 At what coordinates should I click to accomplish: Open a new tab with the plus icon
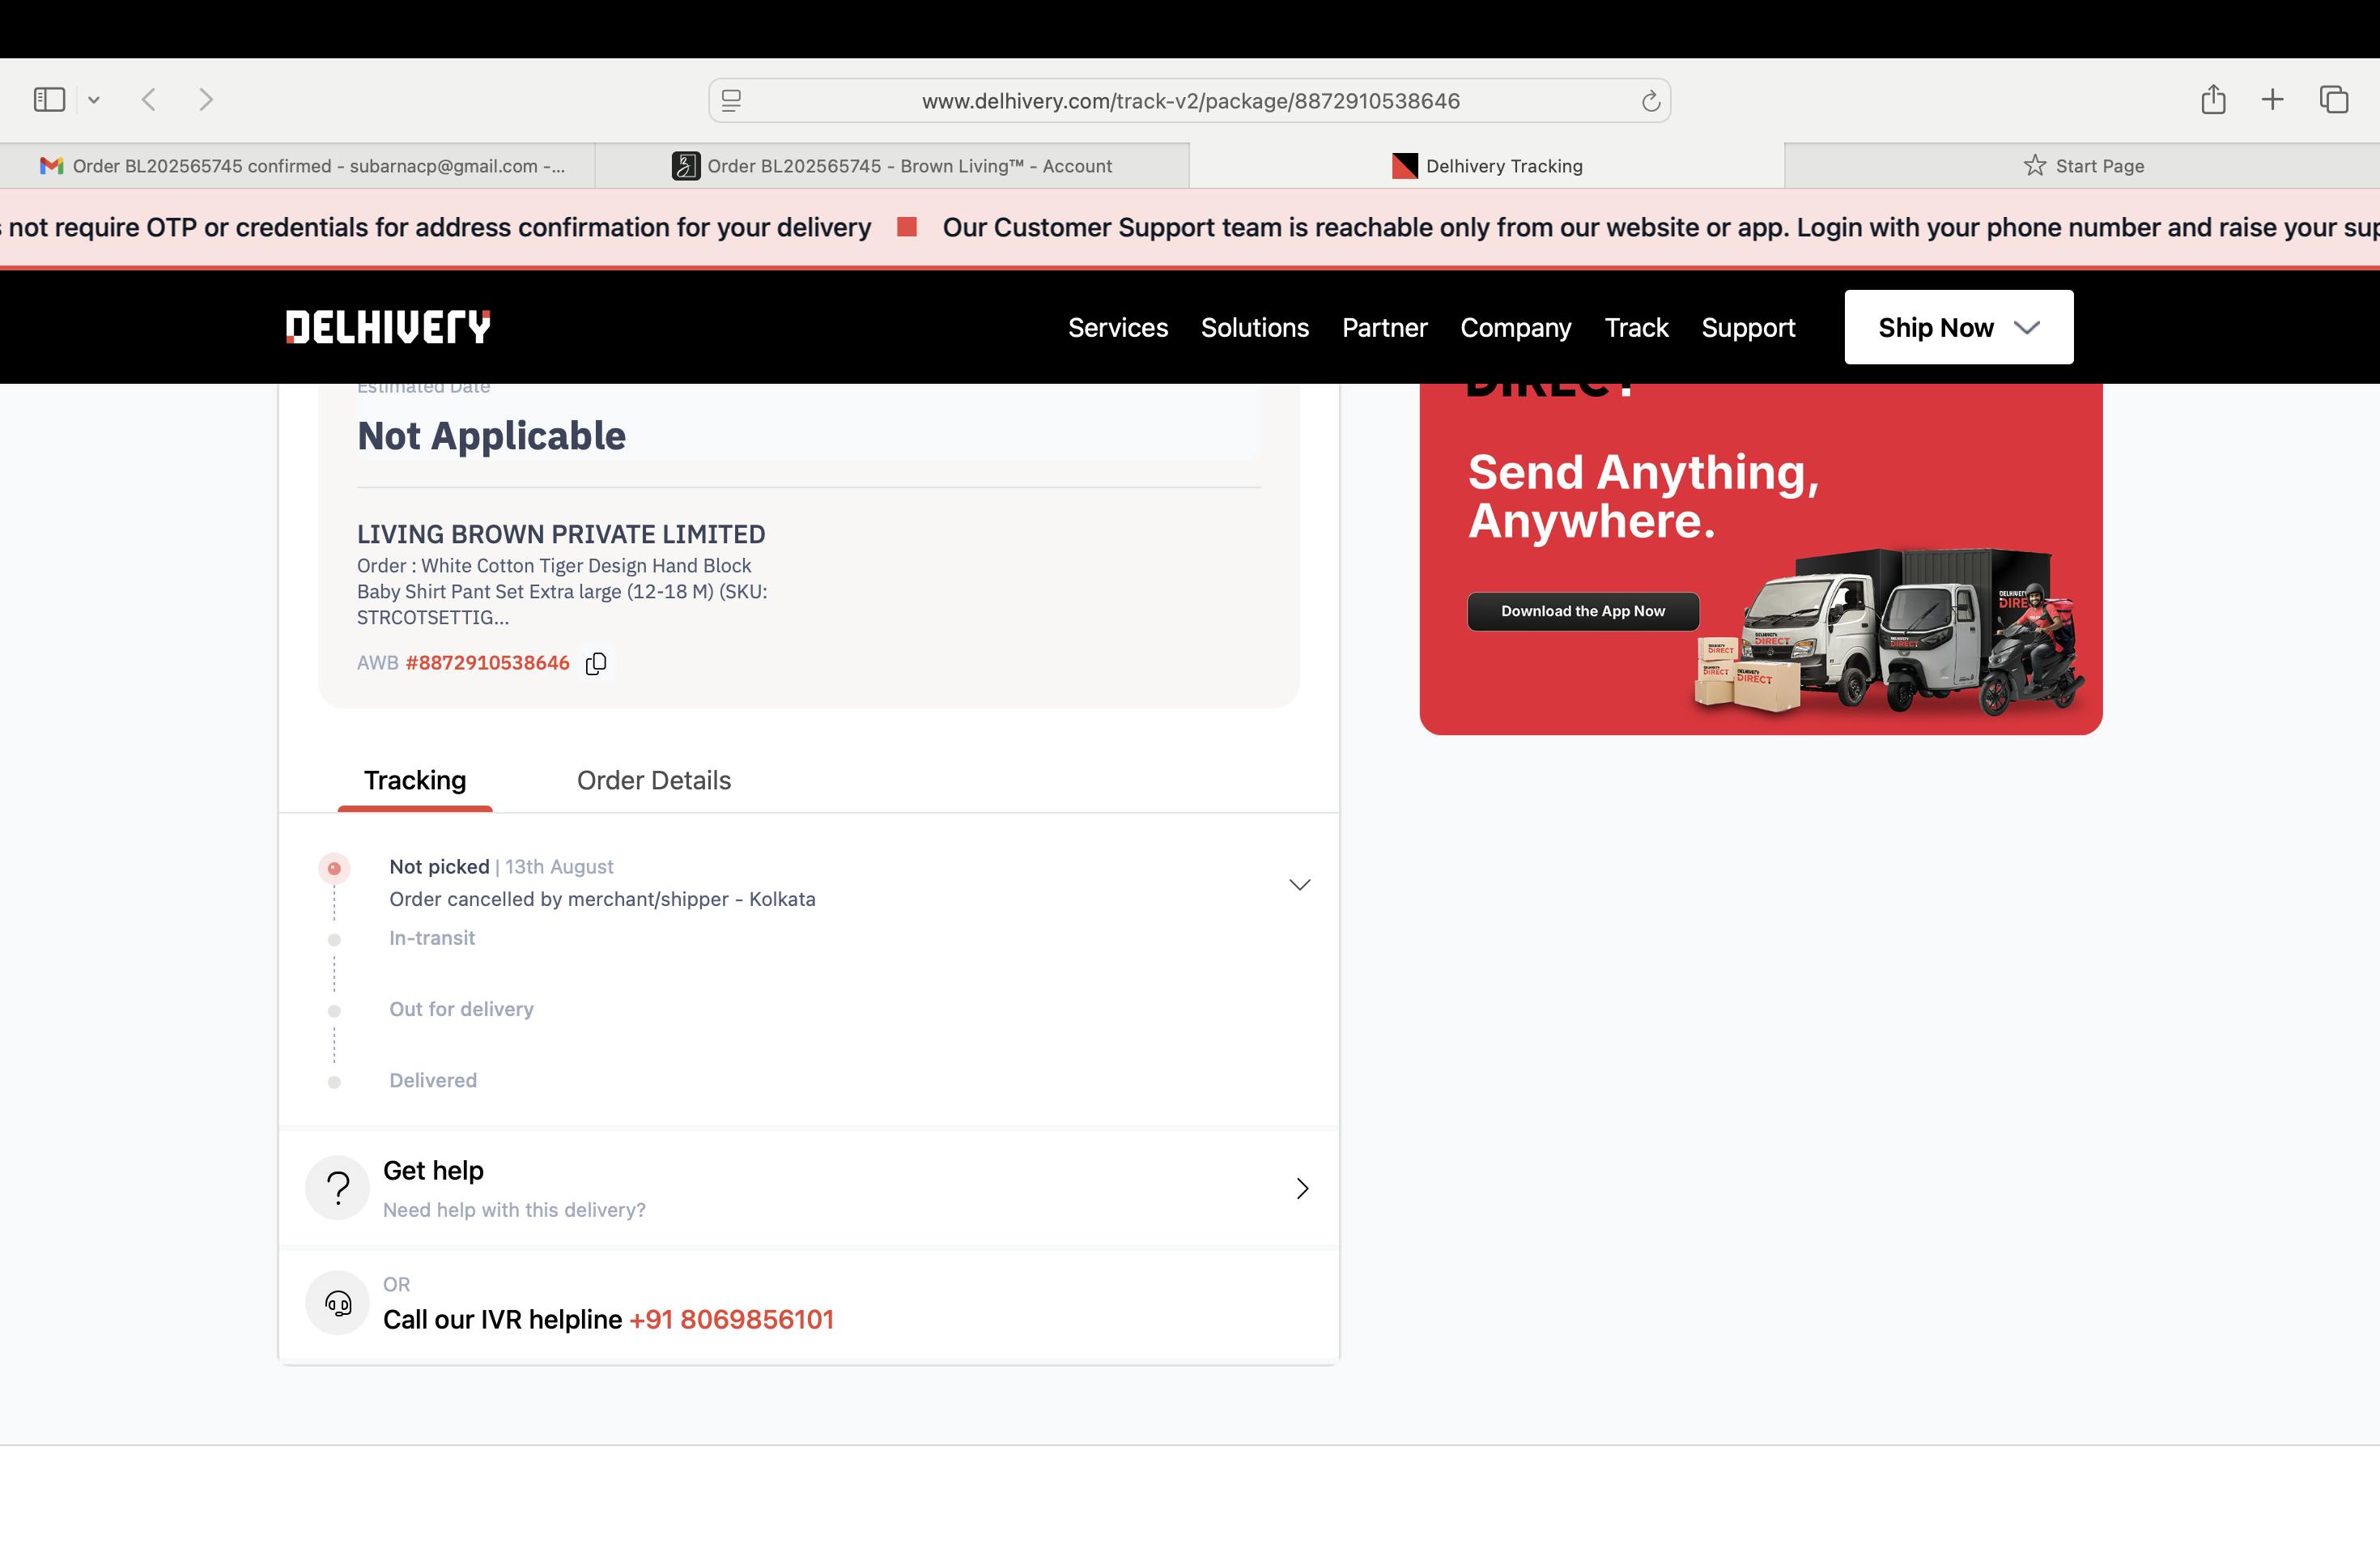[2272, 99]
